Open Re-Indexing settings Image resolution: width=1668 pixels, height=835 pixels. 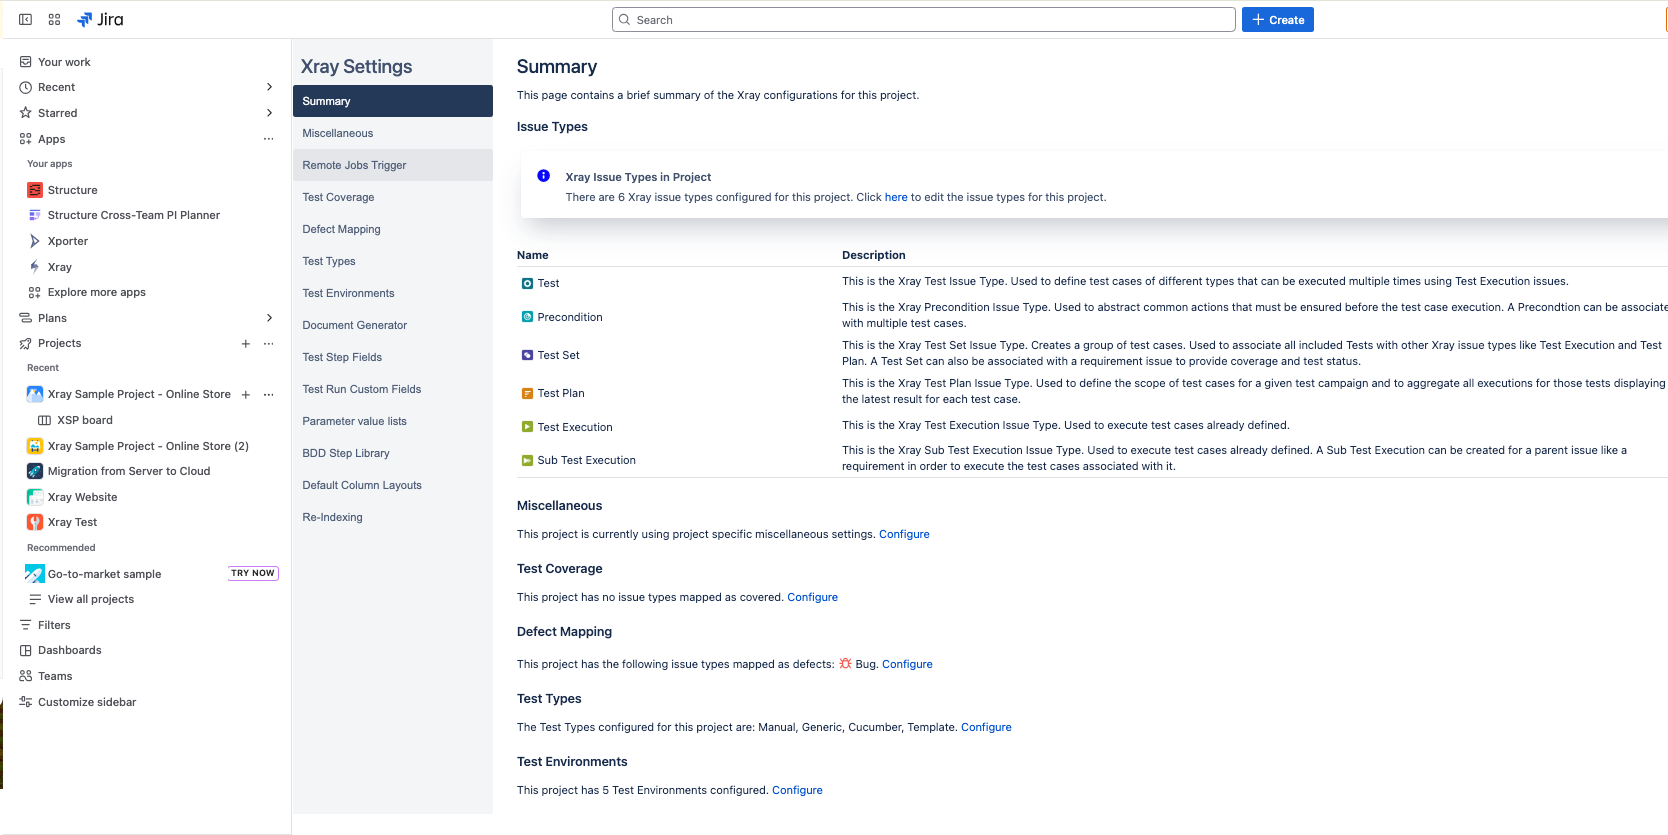tap(393, 517)
